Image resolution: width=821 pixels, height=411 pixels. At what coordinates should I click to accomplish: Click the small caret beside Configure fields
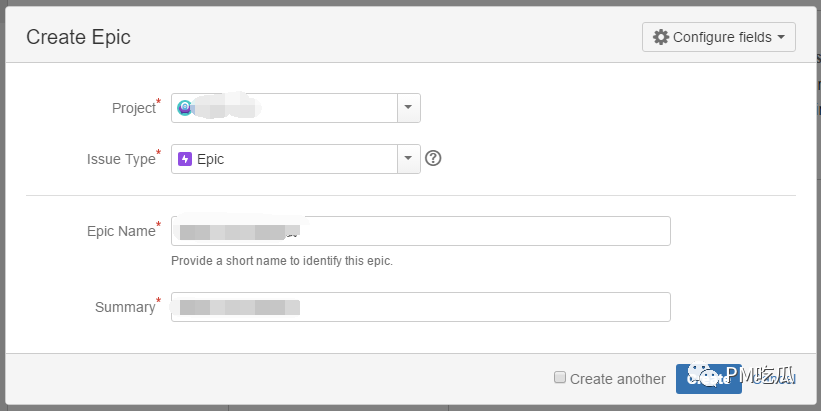[x=781, y=37]
